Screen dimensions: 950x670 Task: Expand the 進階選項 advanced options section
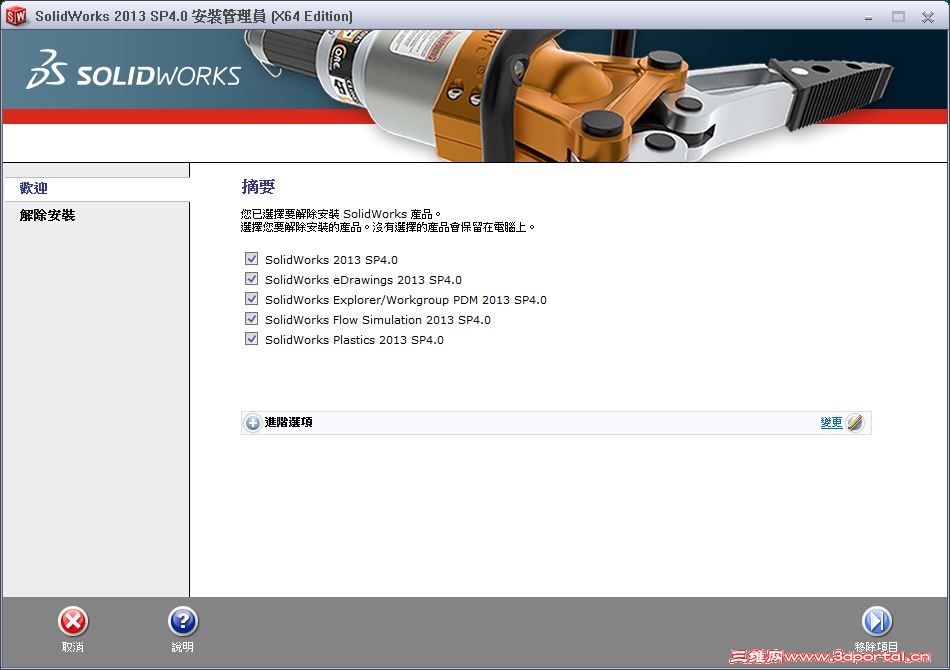point(253,423)
